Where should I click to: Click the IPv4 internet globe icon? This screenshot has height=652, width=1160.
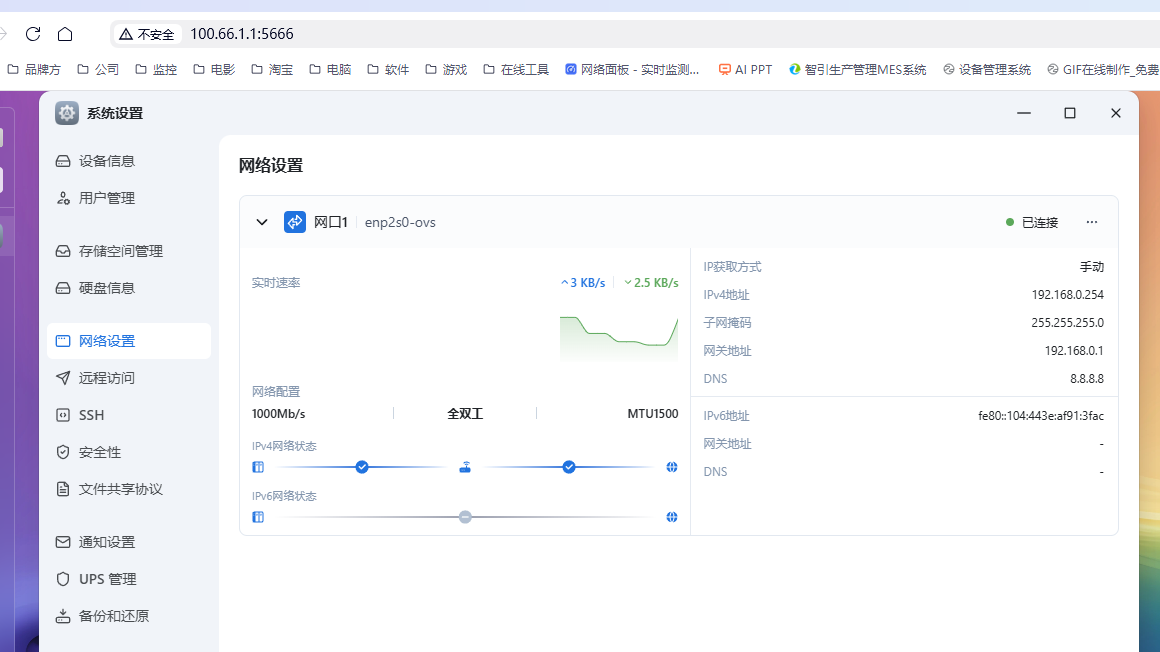pos(672,467)
